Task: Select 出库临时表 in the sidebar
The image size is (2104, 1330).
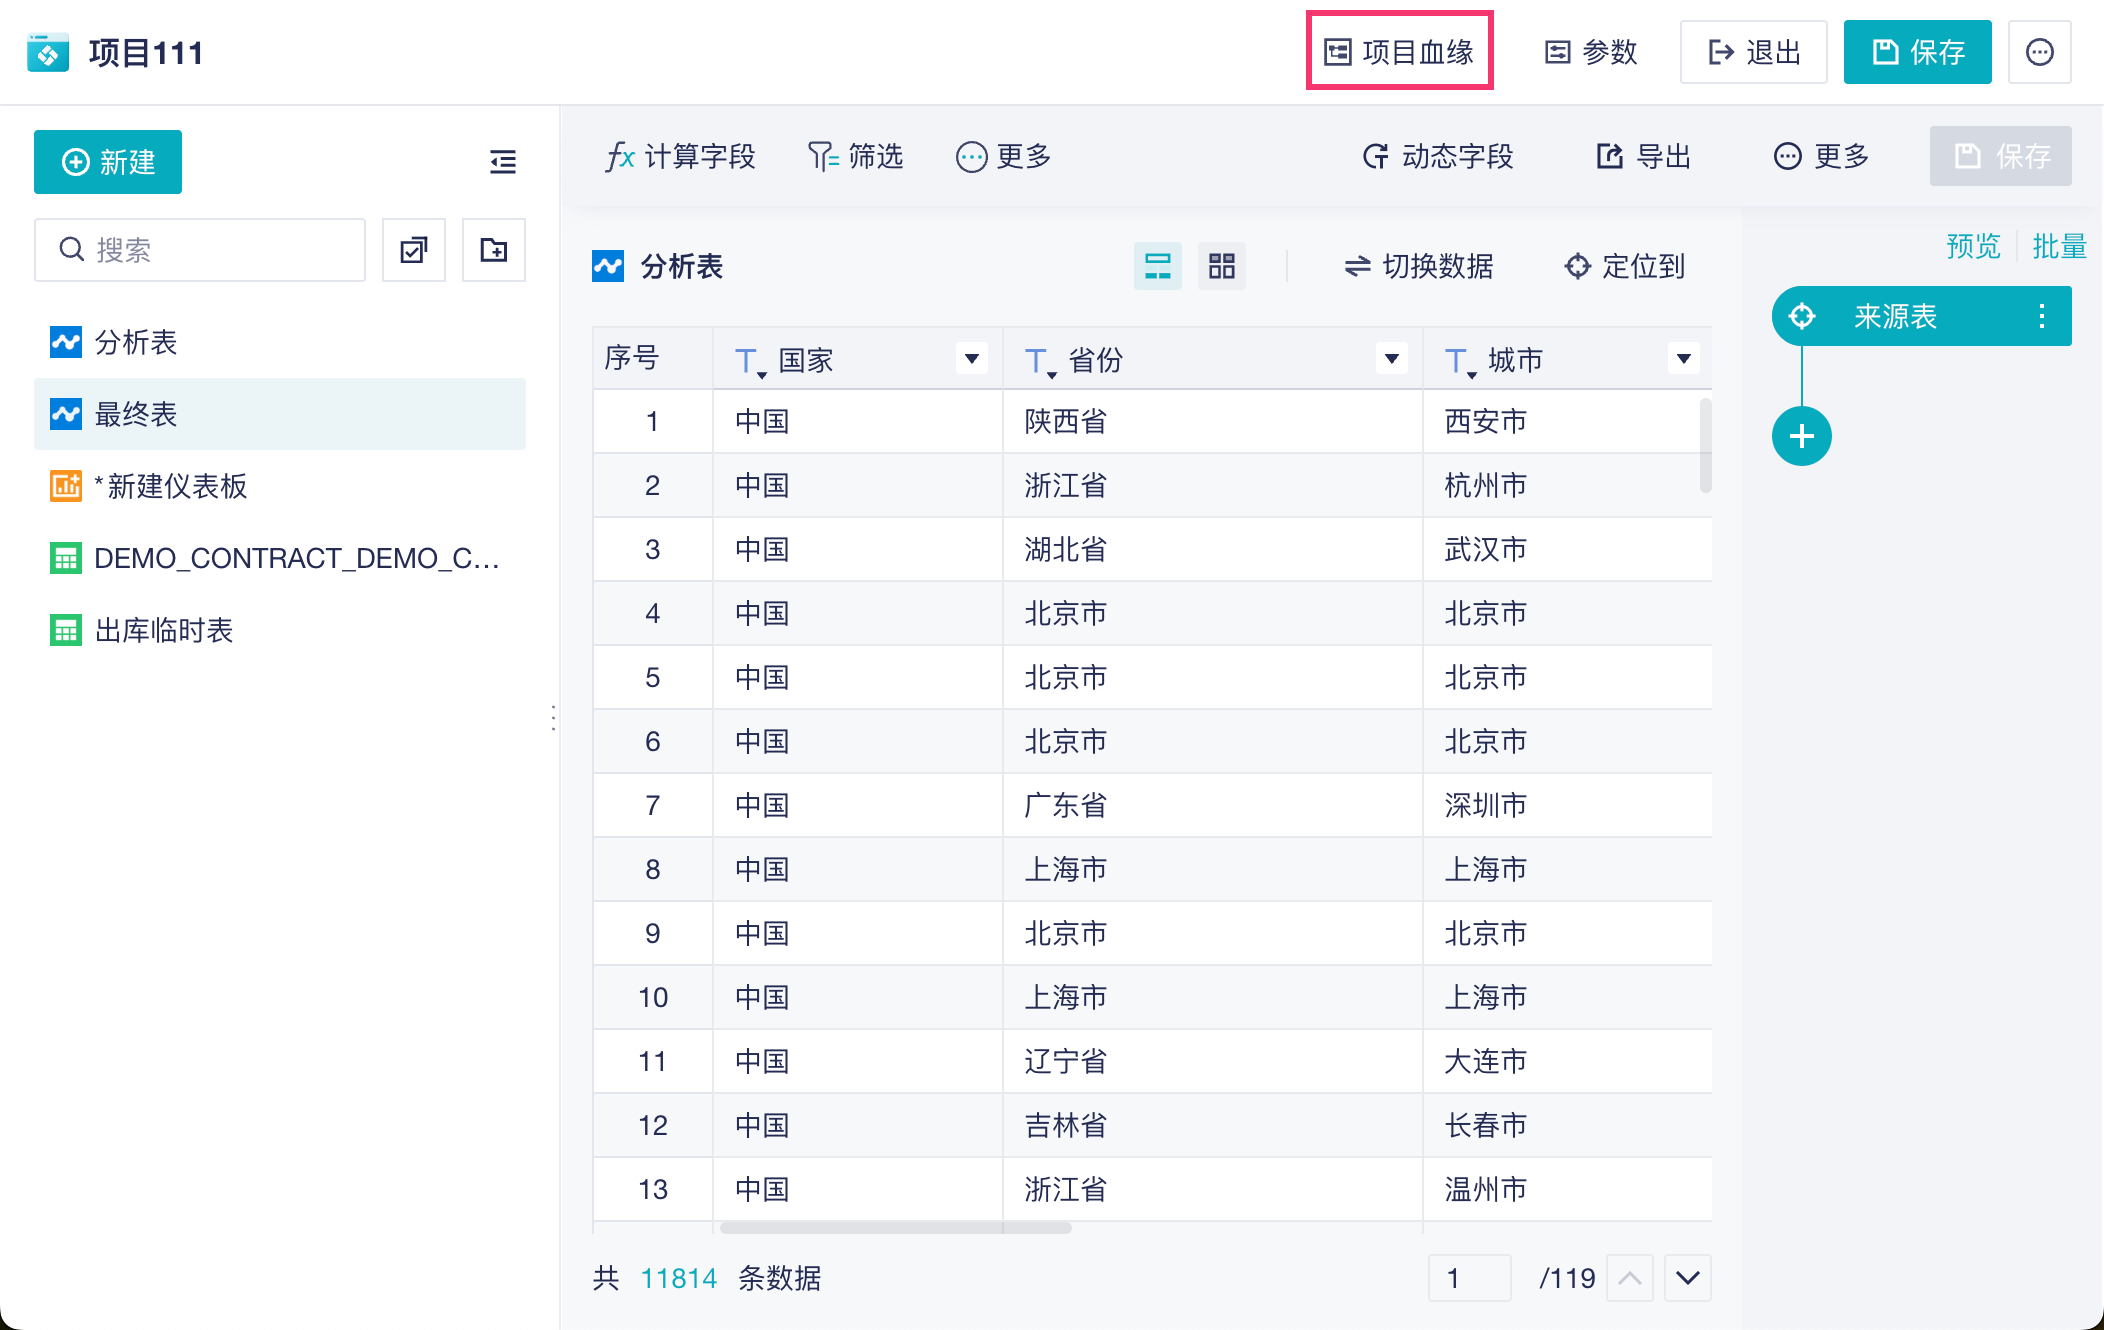Action: click(x=164, y=630)
